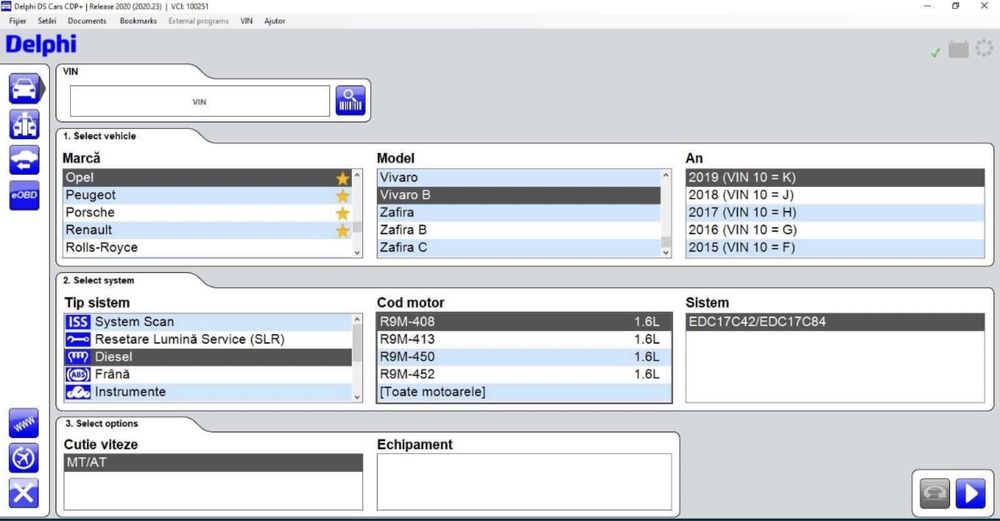Click the instruments gauge icon
Screen dimensions: 1000x521
pos(78,392)
